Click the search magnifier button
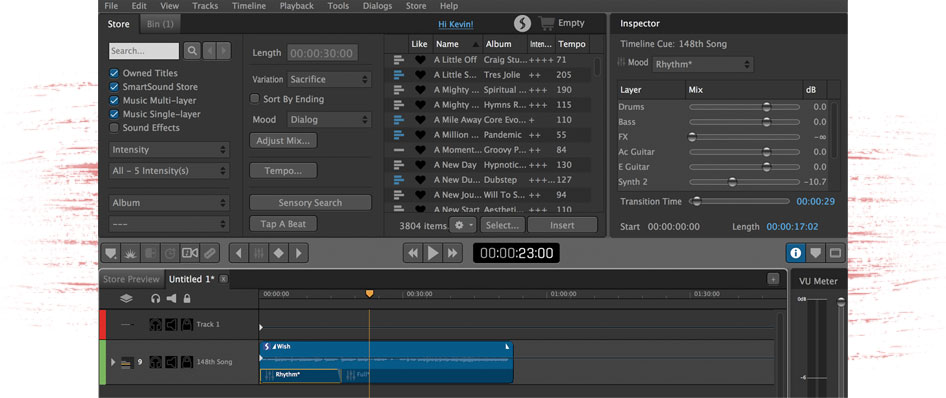 tap(192, 51)
